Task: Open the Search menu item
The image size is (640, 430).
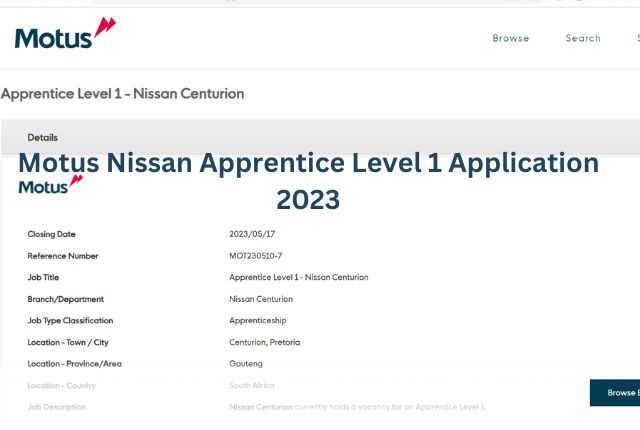Action: [583, 38]
